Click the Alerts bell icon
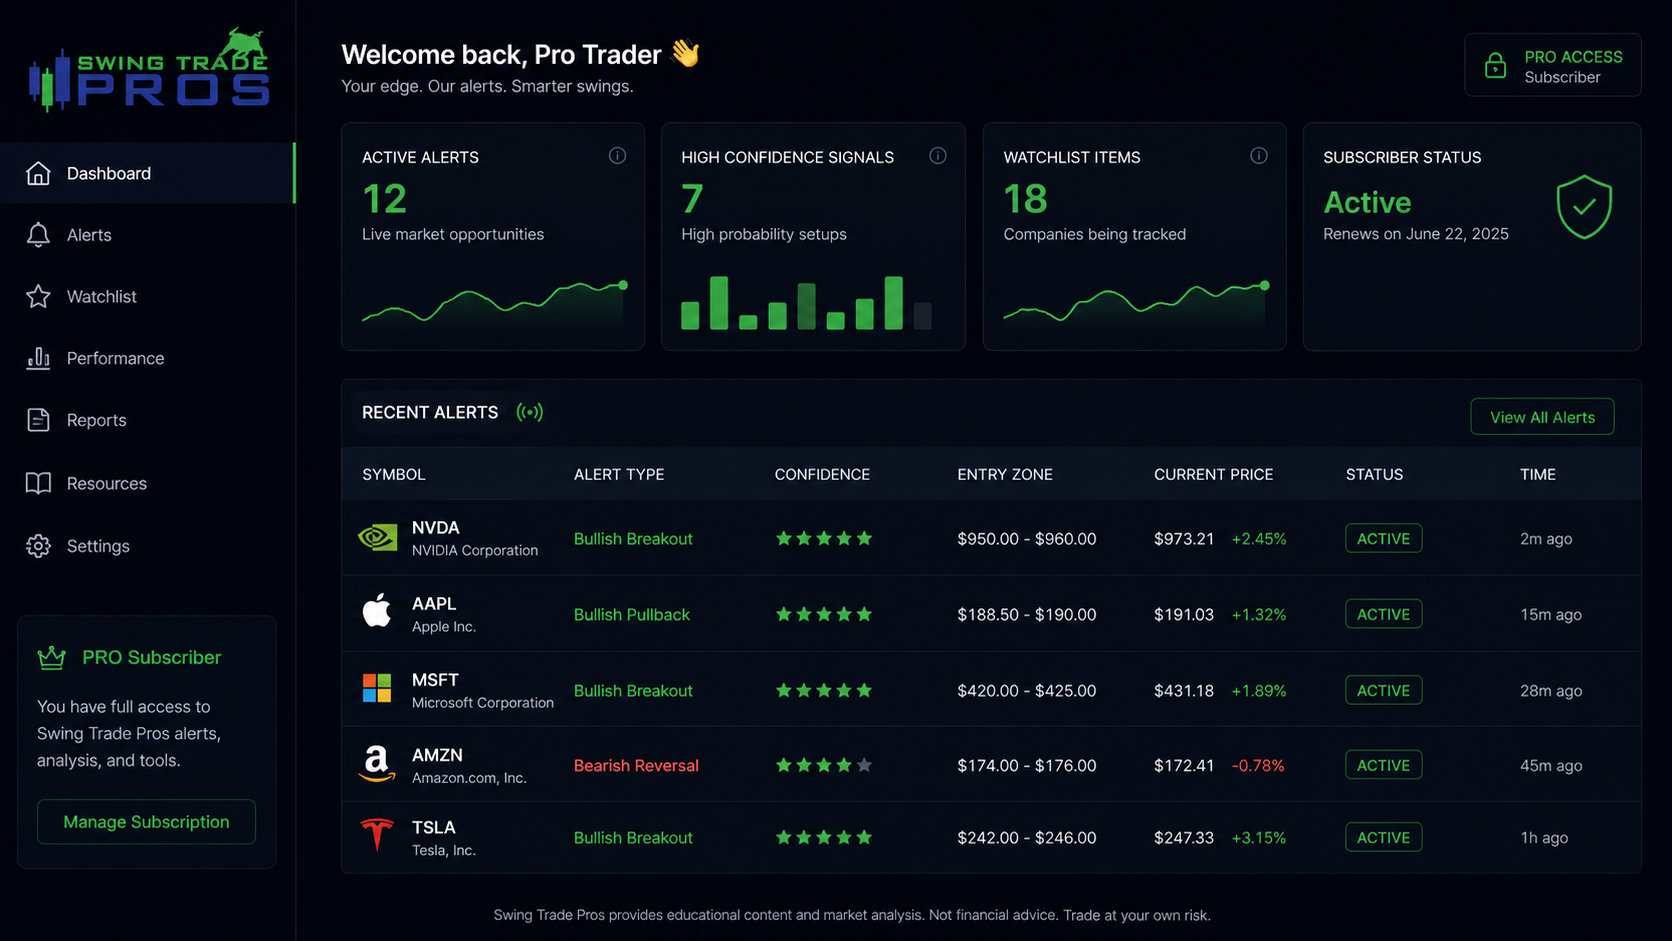The width and height of the screenshot is (1672, 941). point(38,235)
